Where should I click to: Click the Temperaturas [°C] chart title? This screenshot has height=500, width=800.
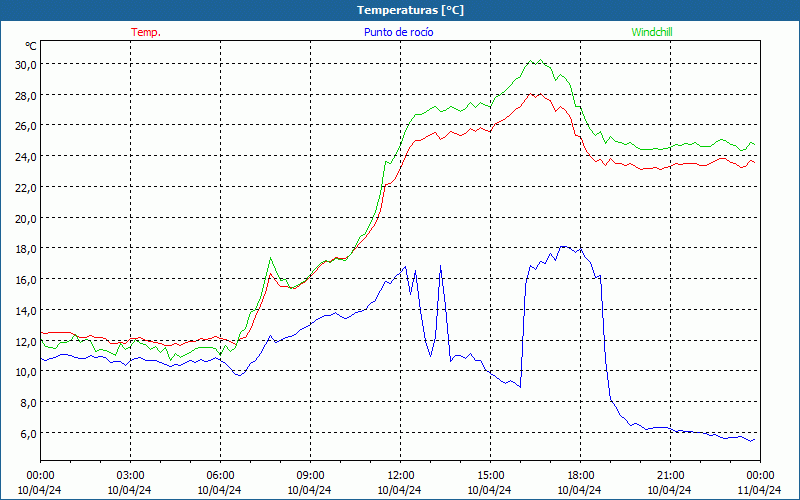pos(410,10)
